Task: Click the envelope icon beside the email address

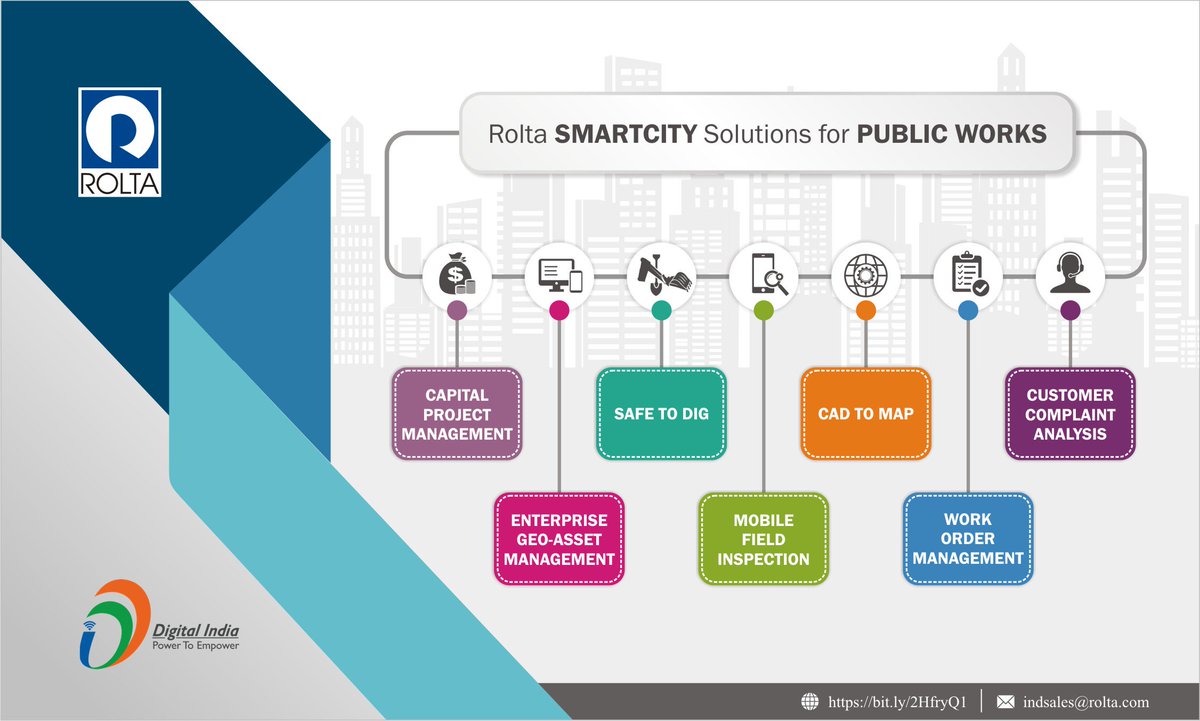Action: (1007, 703)
